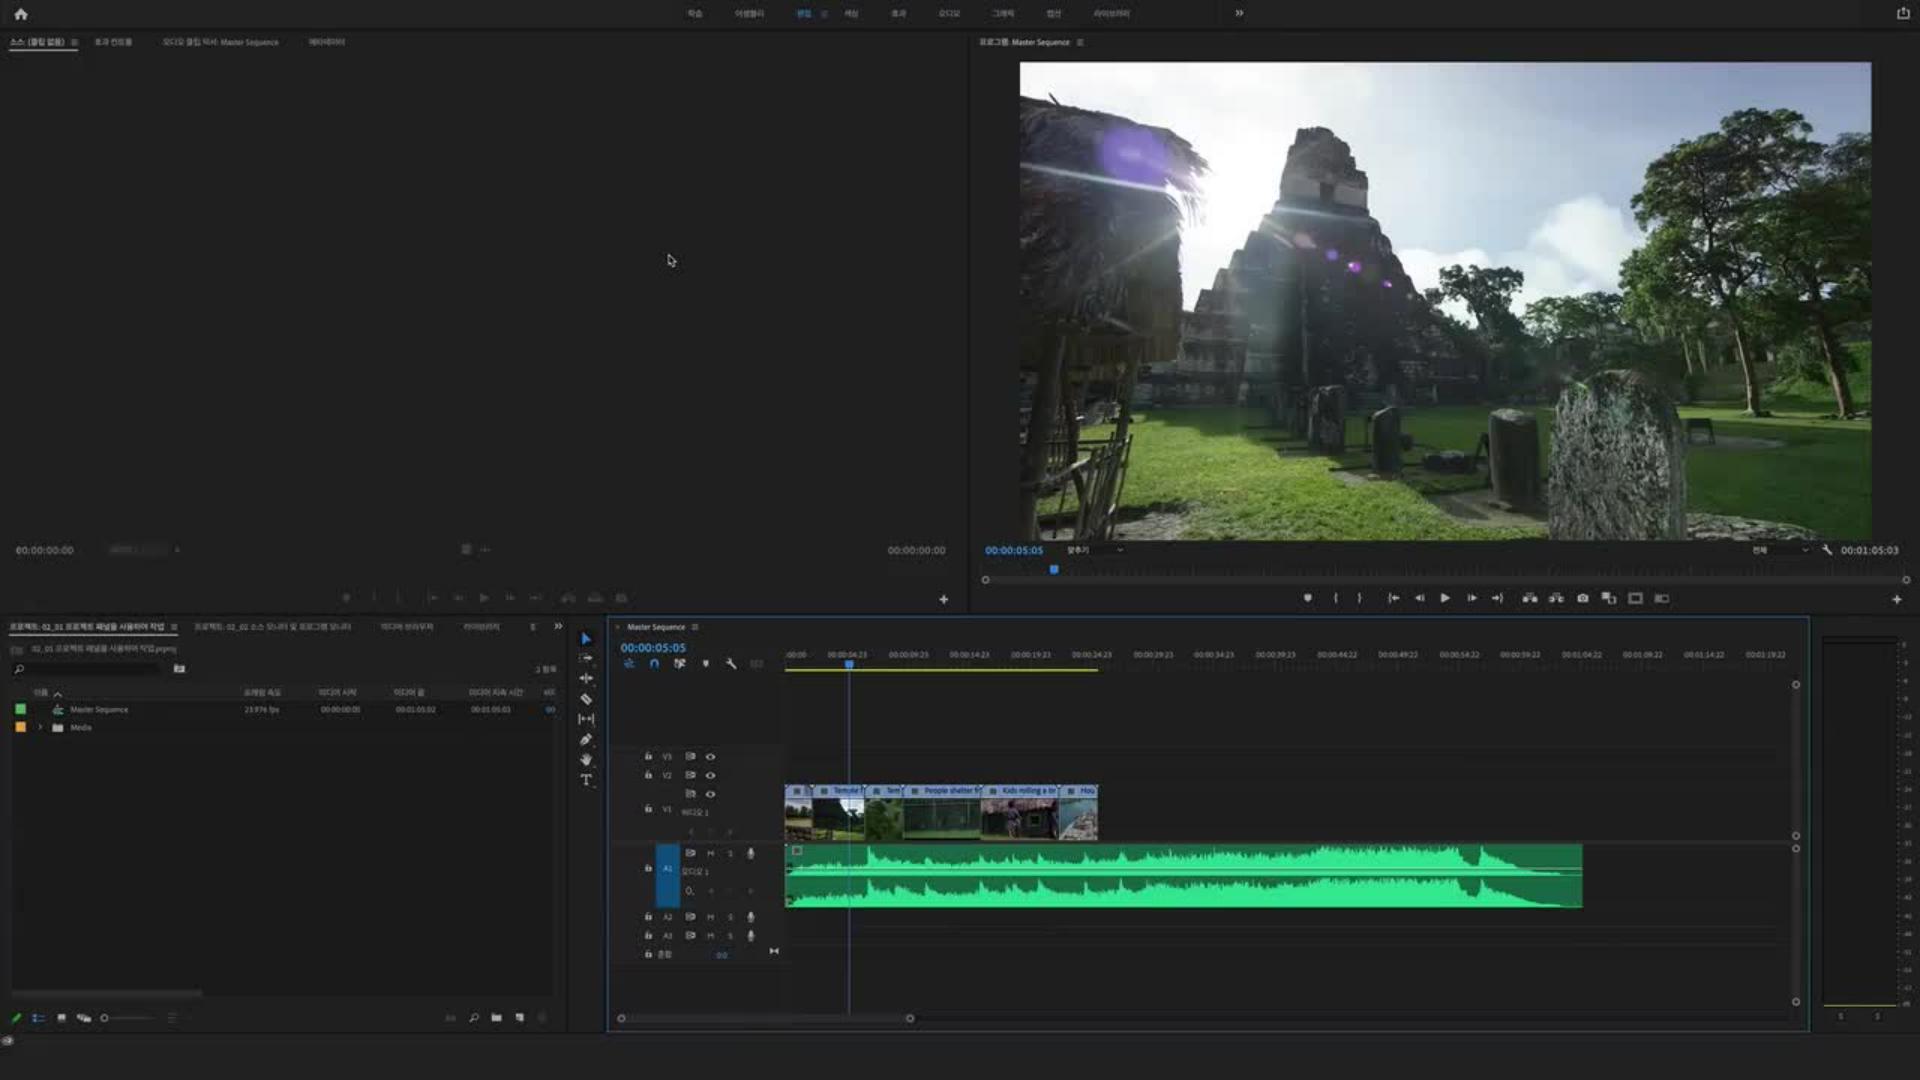Select the Hand tool

[586, 760]
